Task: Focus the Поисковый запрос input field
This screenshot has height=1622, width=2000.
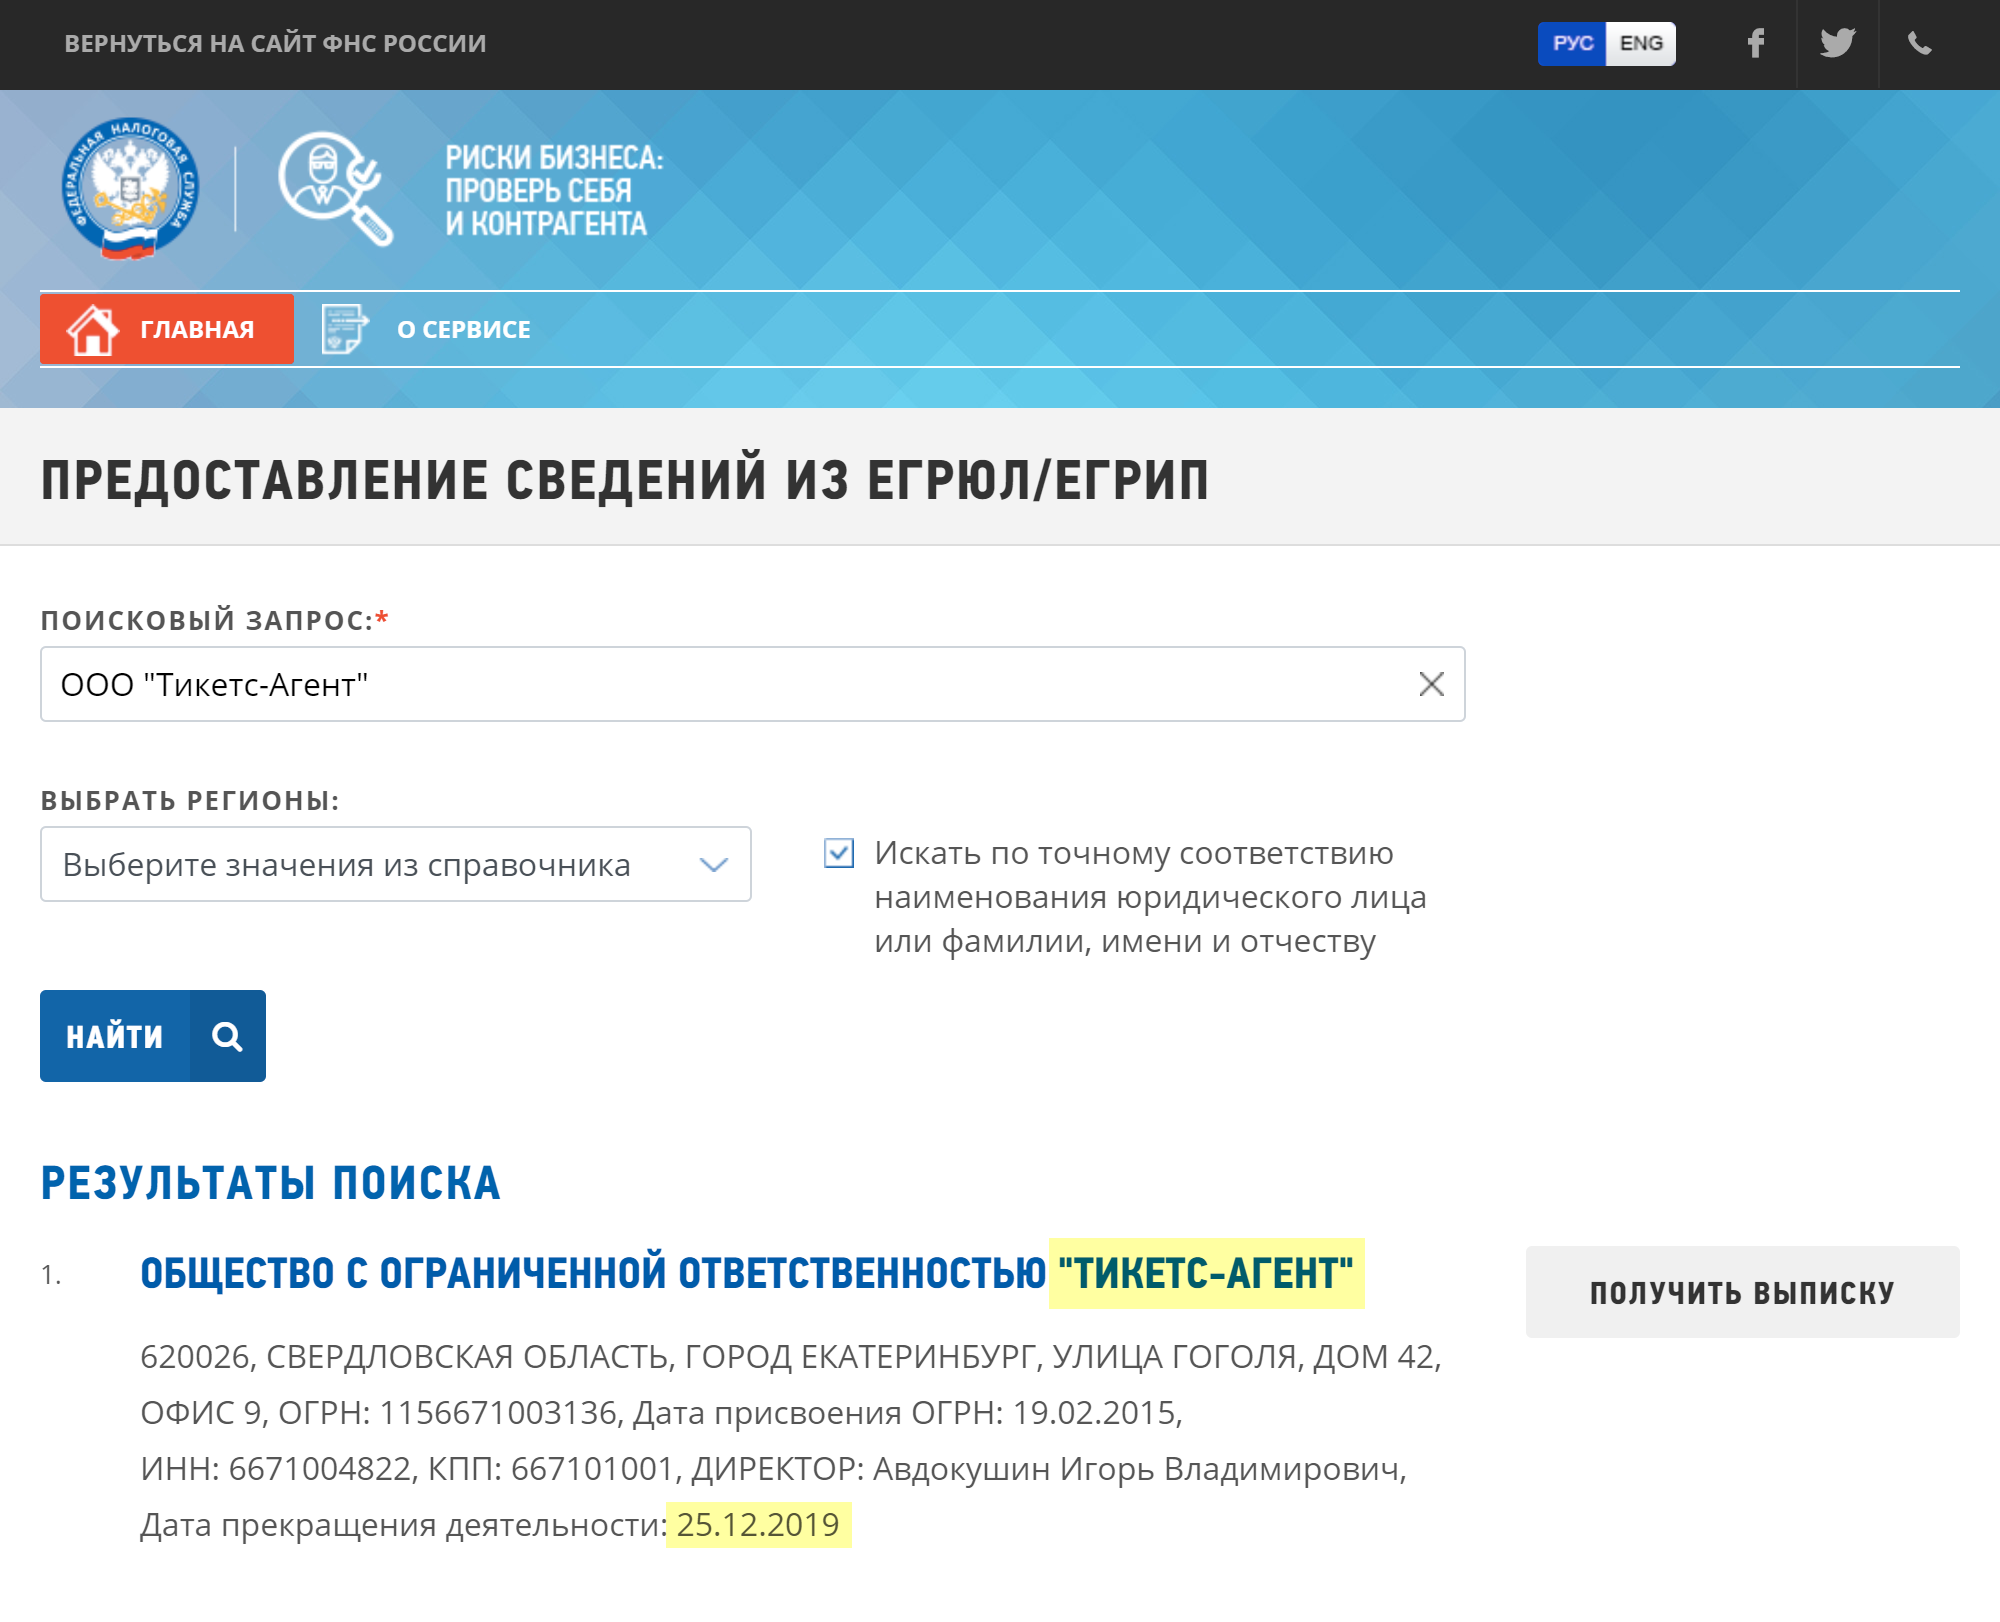Action: pyautogui.click(x=752, y=684)
